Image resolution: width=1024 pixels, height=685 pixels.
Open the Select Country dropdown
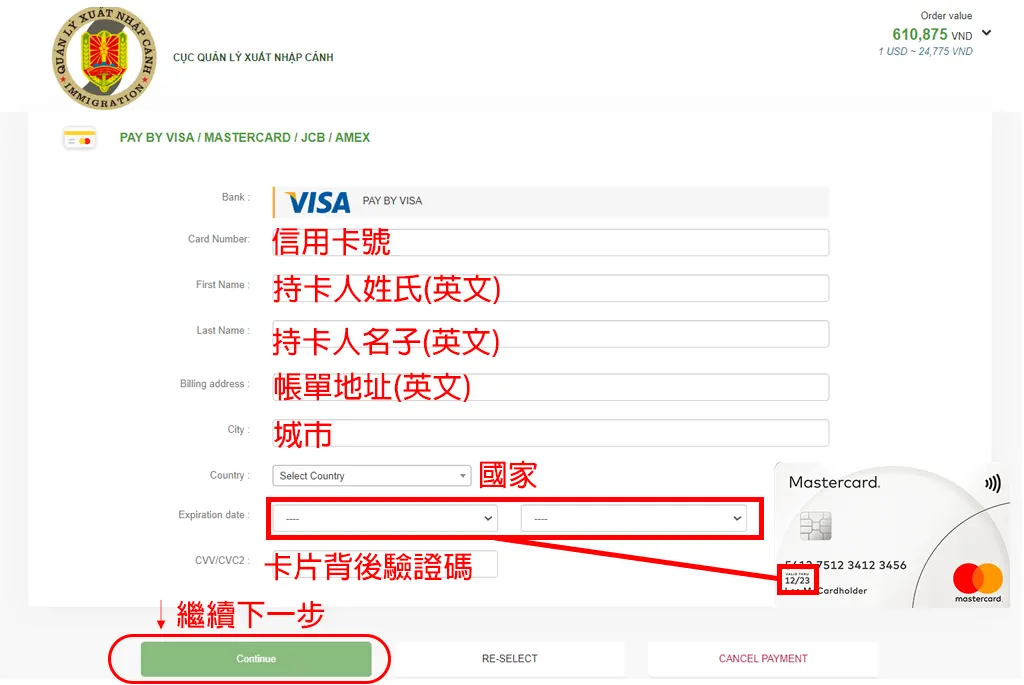[x=371, y=476]
